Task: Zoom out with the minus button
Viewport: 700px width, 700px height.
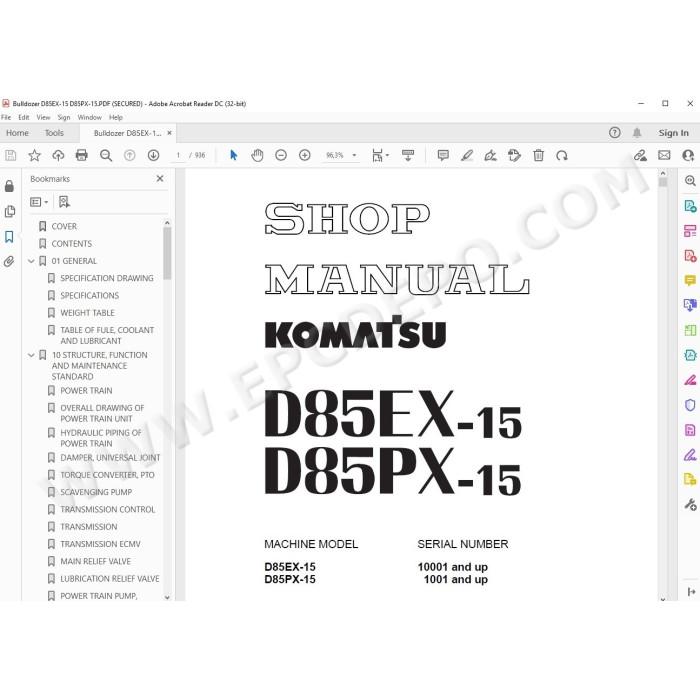Action: 281,155
